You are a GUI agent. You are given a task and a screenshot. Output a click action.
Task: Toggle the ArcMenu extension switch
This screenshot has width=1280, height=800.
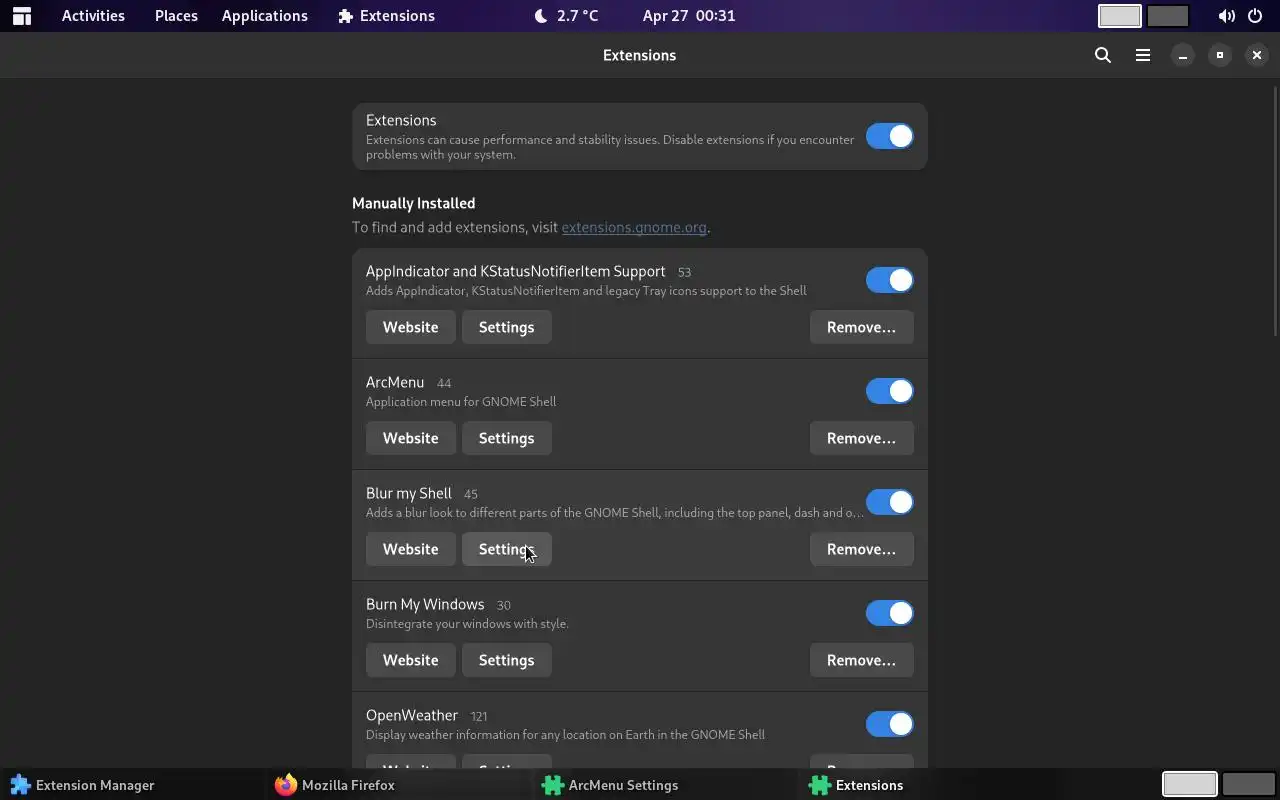click(890, 391)
